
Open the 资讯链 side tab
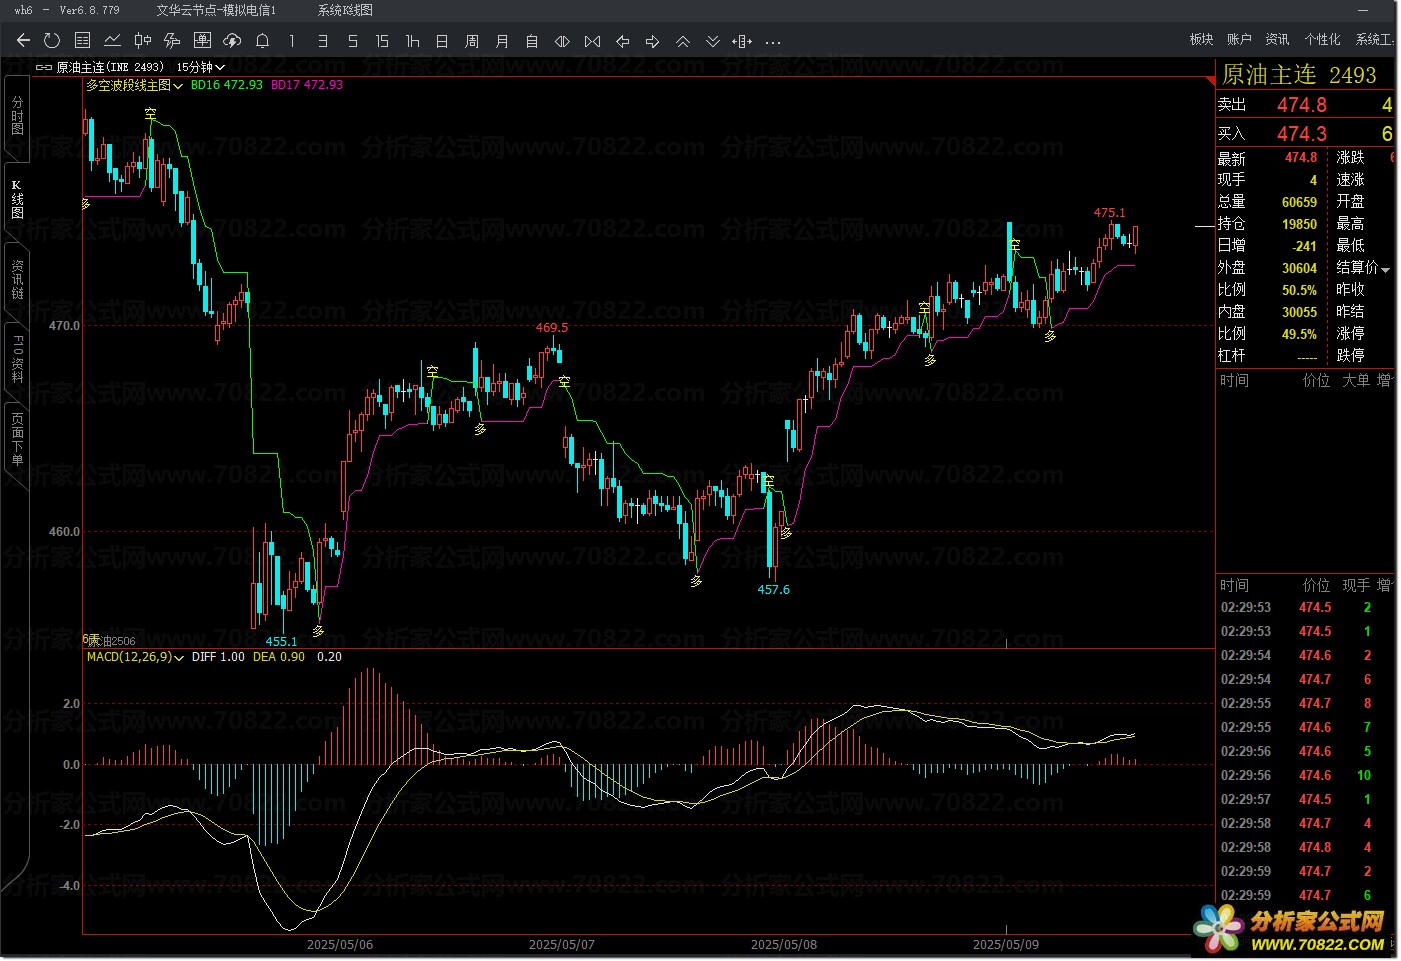17,280
